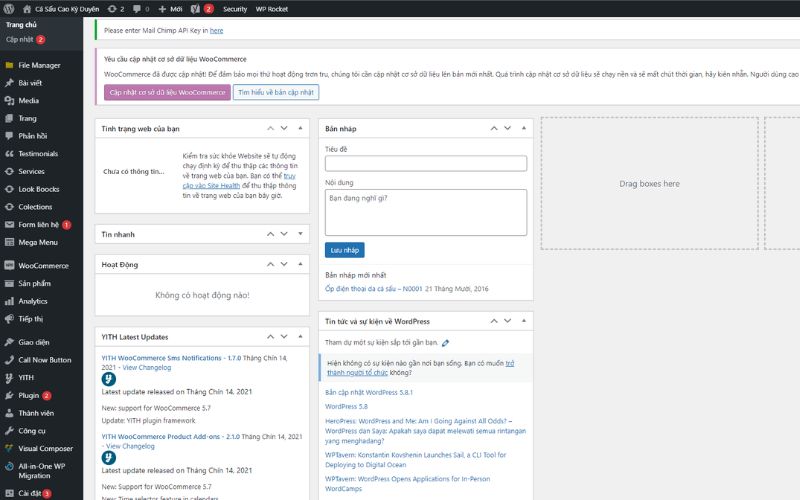Open updates icon showing 2 in admin bar
Screen dimensions: 800x500
[x=112, y=9]
